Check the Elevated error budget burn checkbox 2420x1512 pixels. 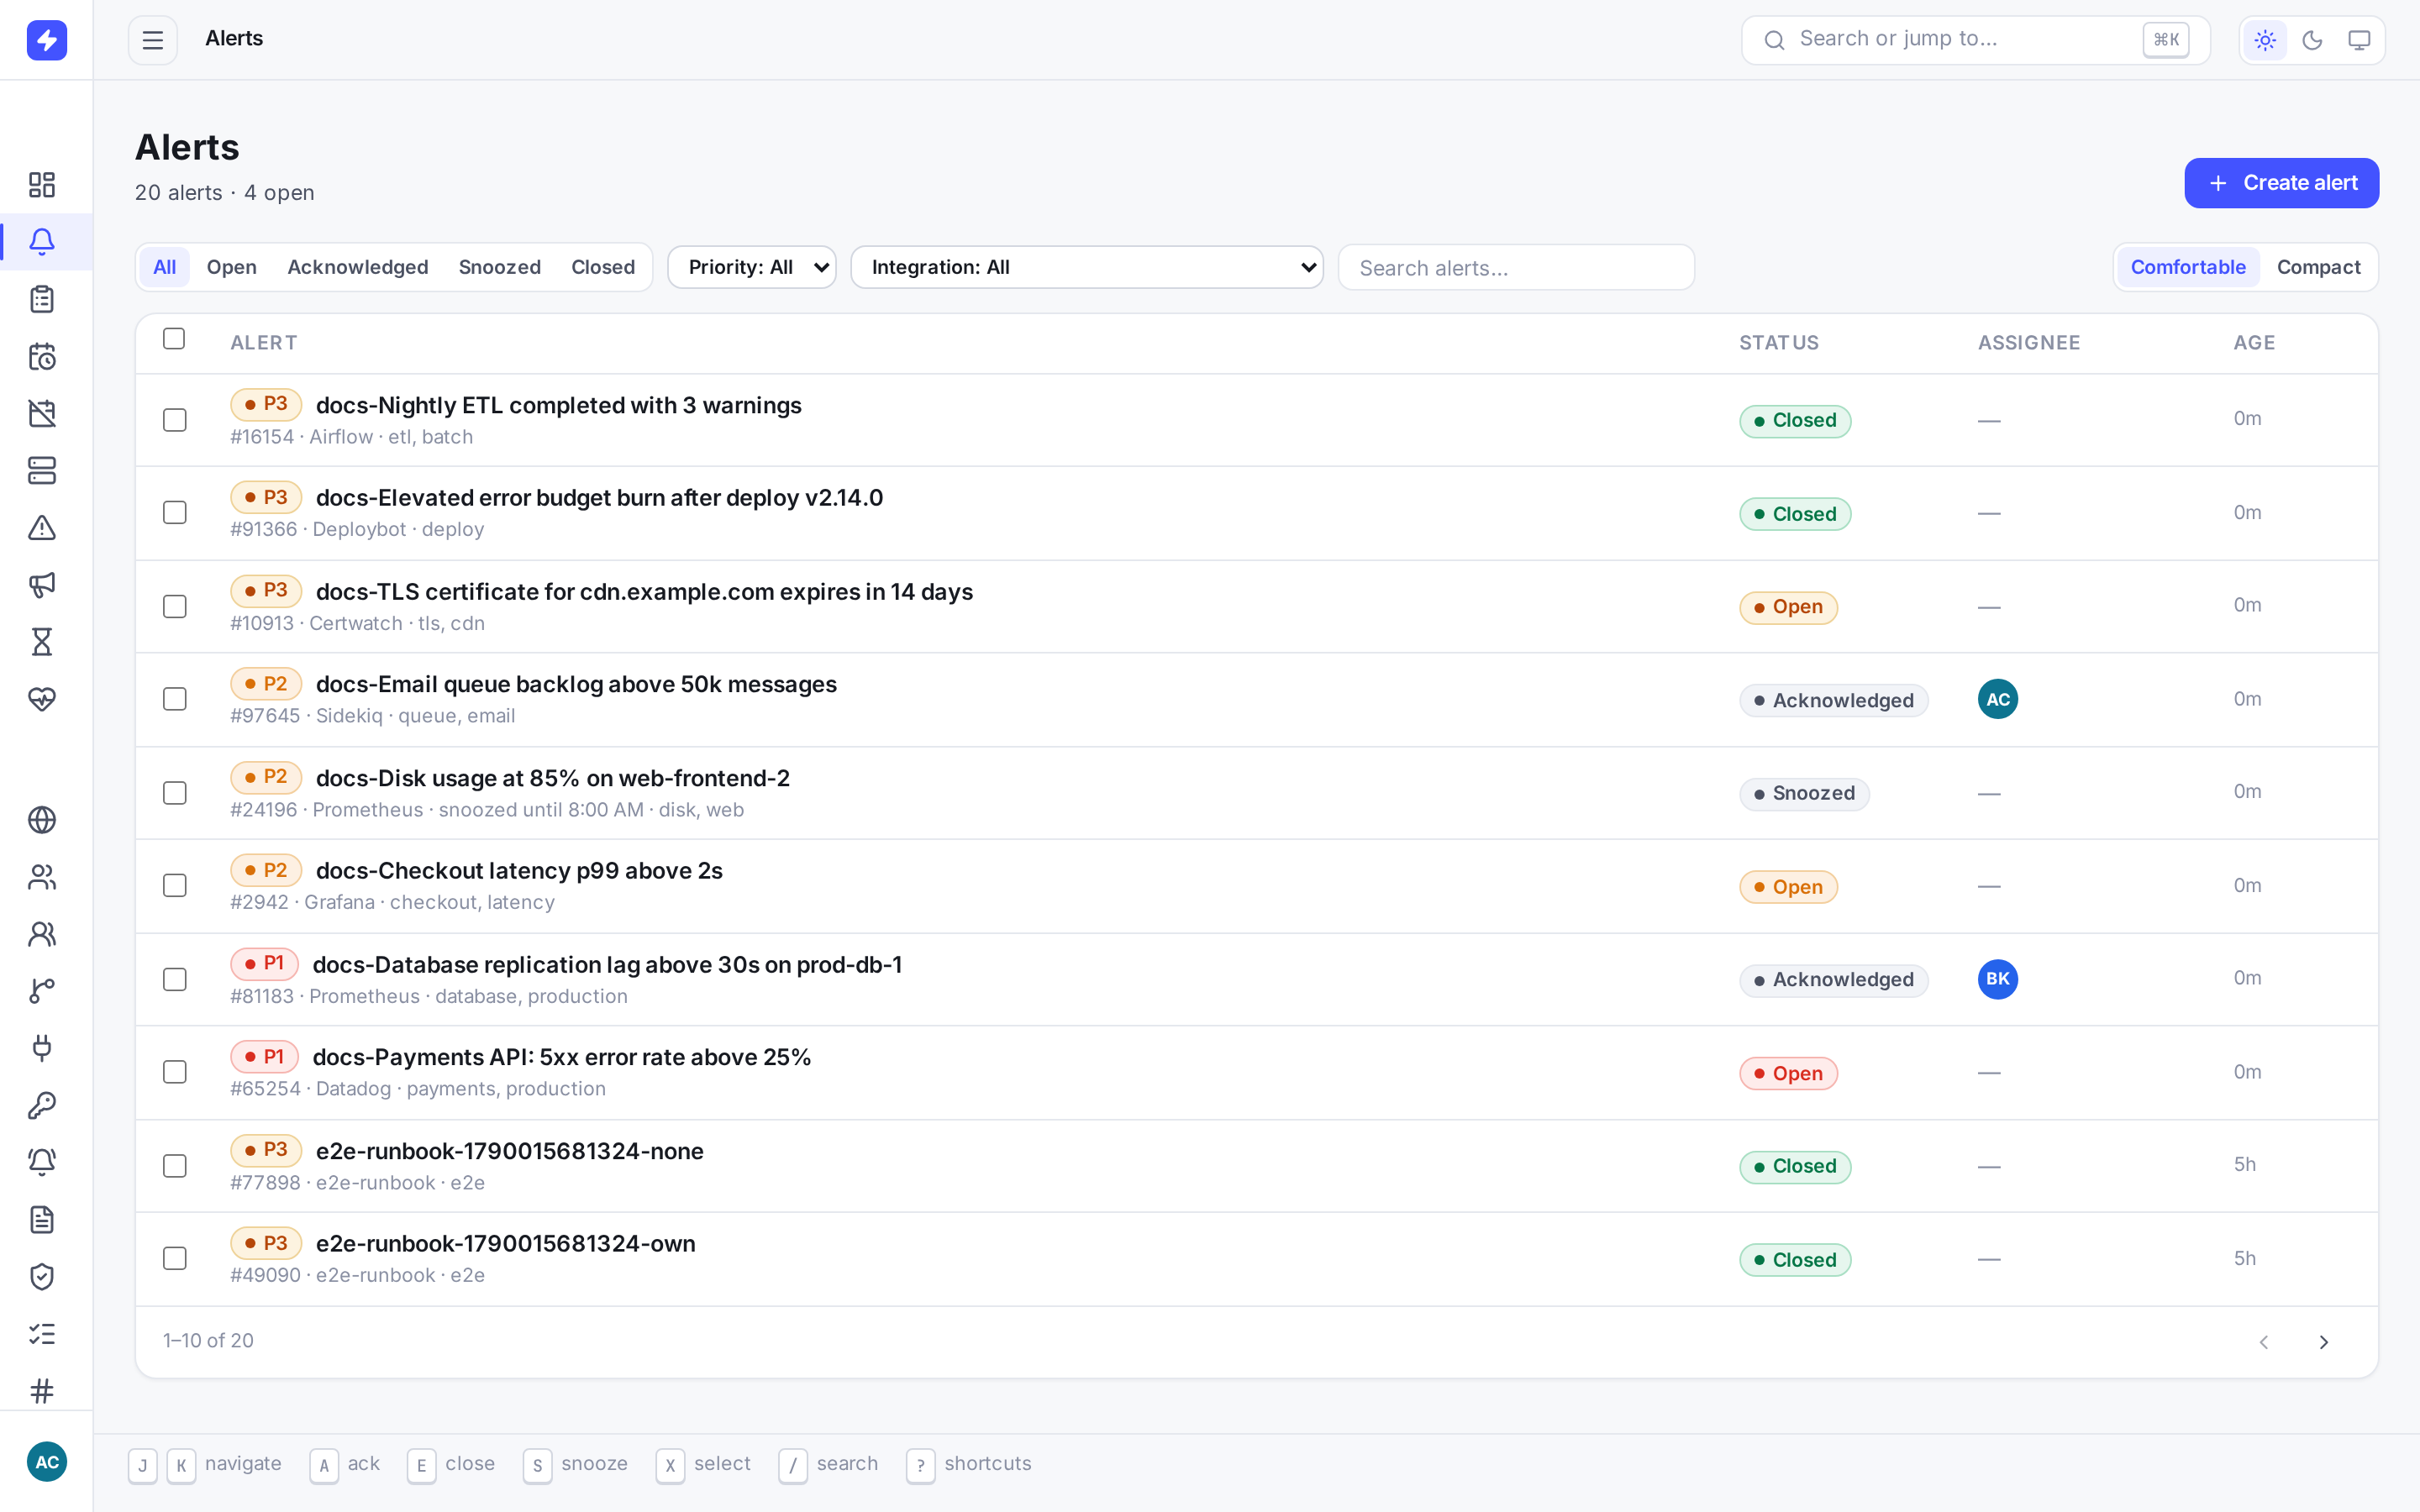tap(175, 513)
